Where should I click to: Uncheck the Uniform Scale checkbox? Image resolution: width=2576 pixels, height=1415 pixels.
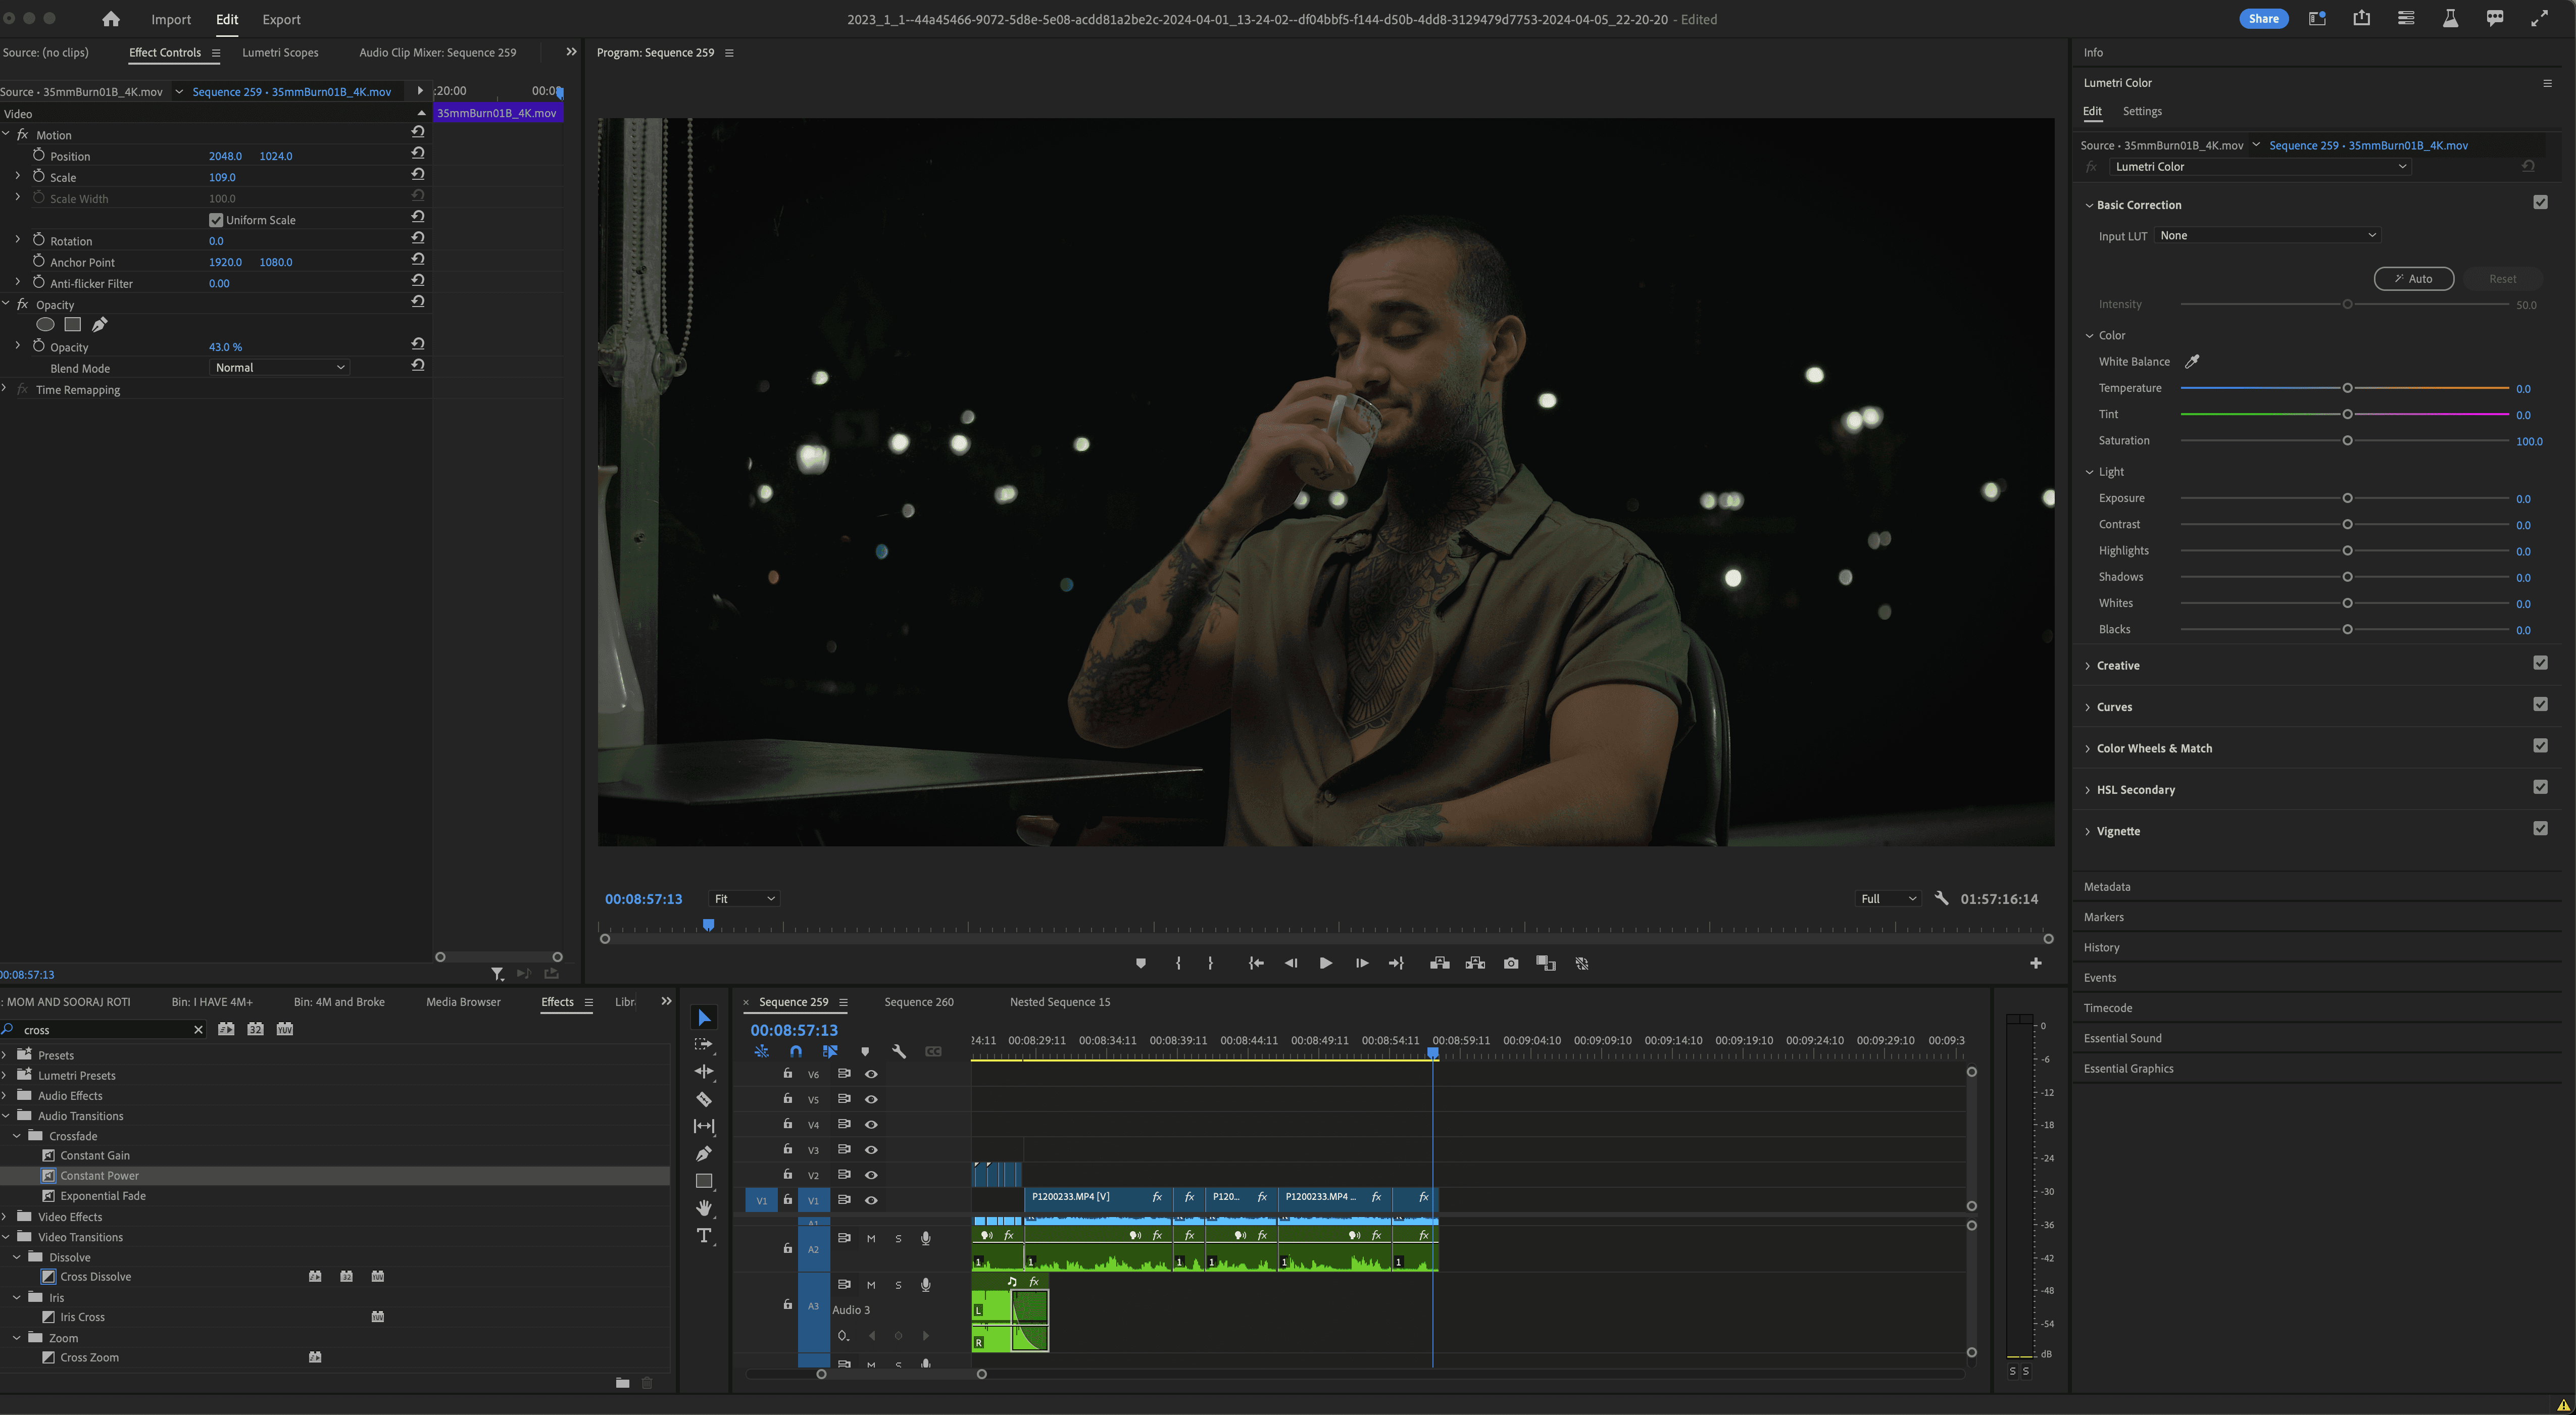tap(216, 220)
